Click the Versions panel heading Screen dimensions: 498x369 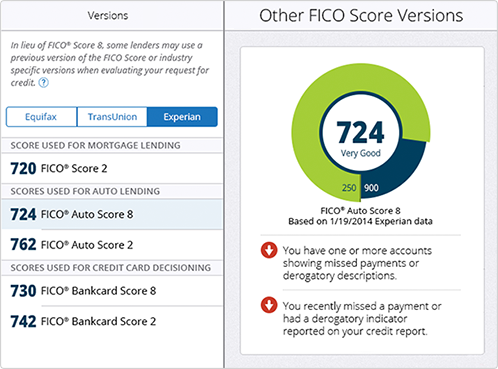[x=108, y=15]
